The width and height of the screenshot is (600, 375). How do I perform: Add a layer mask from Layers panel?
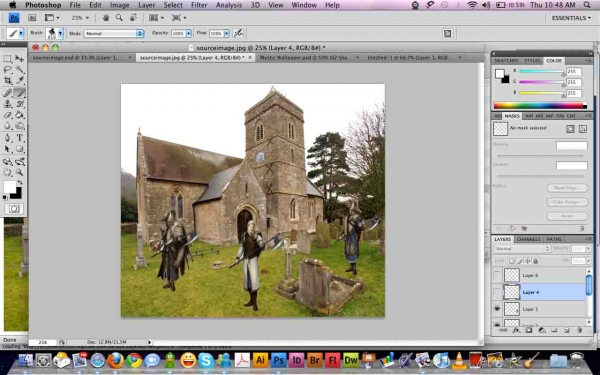[x=528, y=330]
